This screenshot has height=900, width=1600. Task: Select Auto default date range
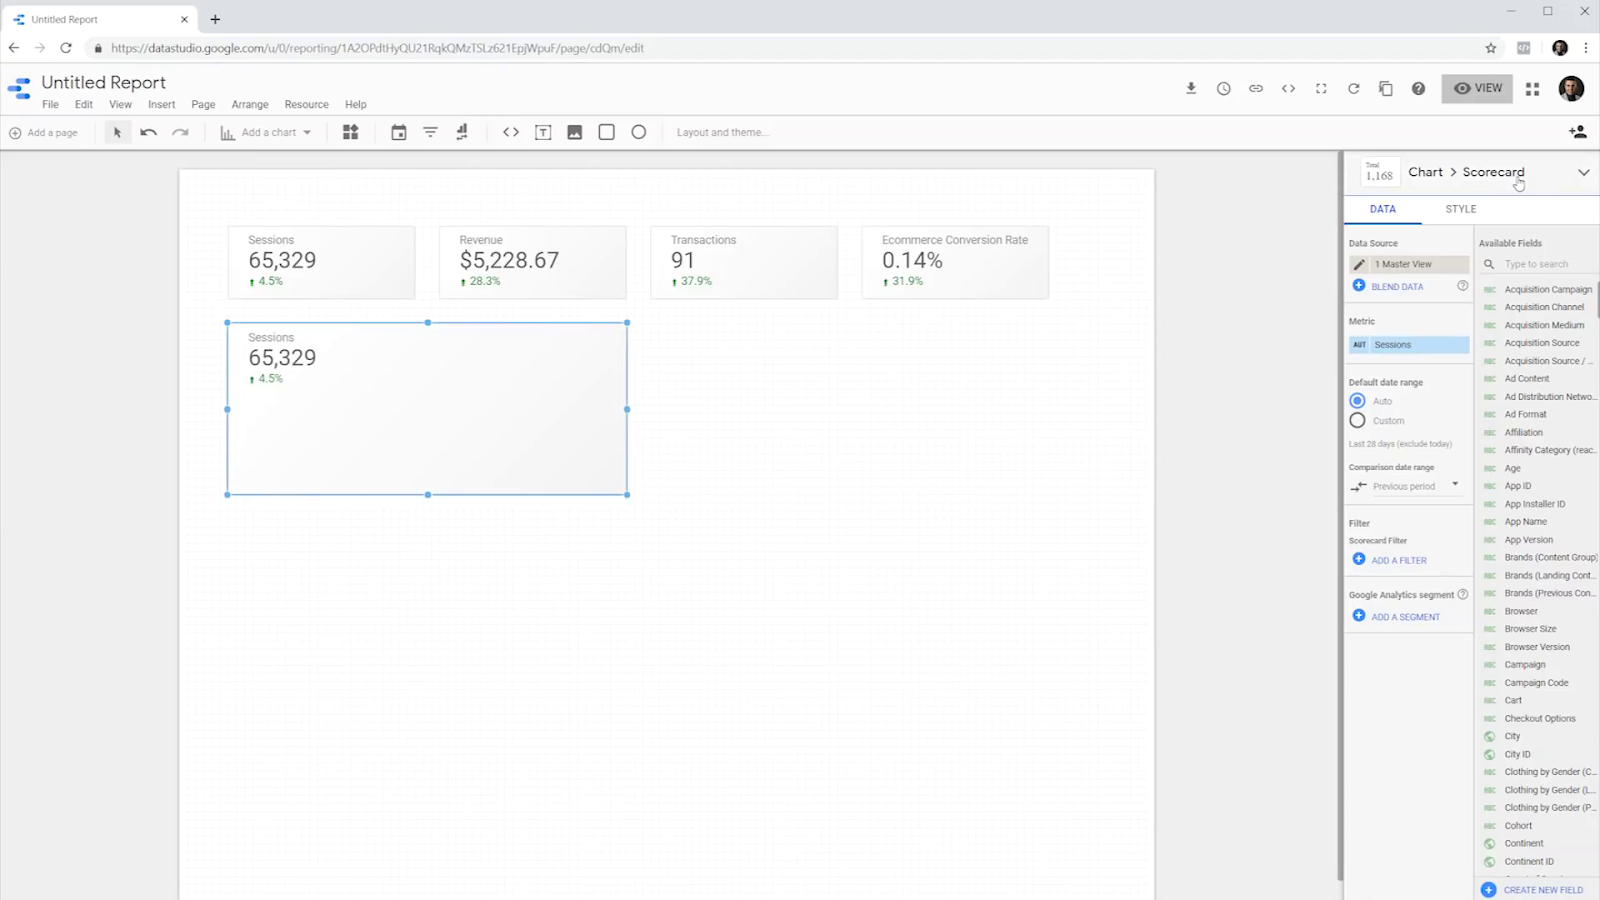point(1357,401)
